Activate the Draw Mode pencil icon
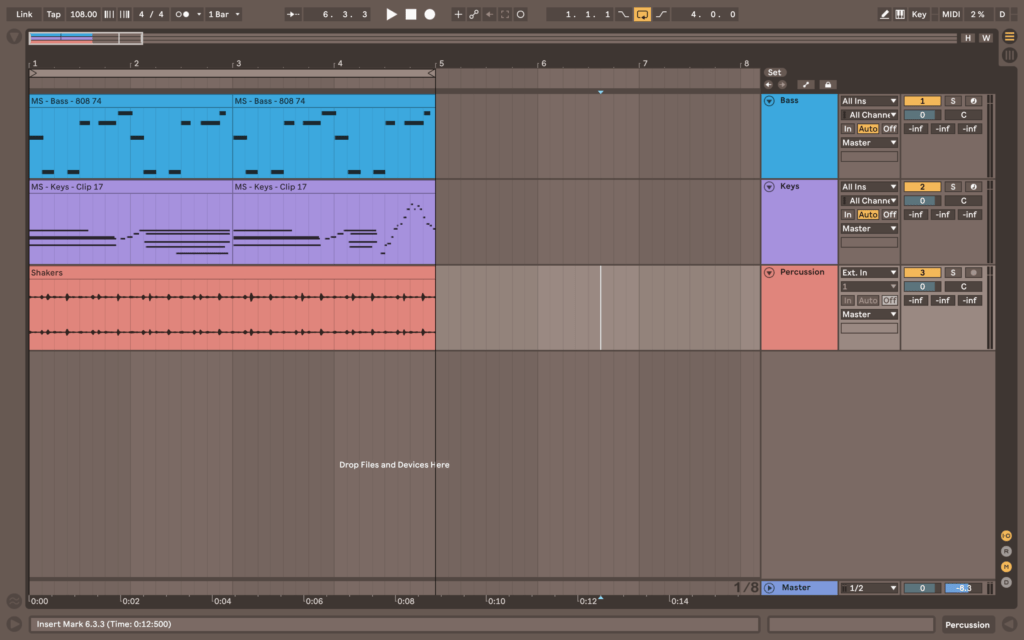The image size is (1024, 640). (884, 14)
